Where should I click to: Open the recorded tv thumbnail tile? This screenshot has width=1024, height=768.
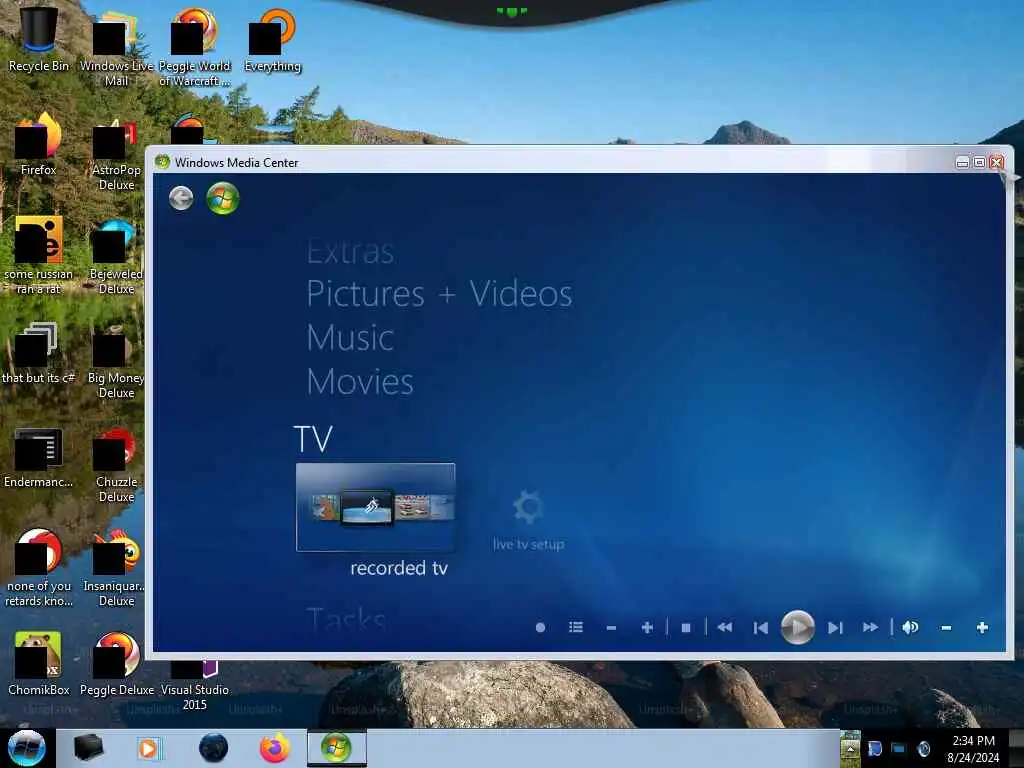tap(376, 507)
